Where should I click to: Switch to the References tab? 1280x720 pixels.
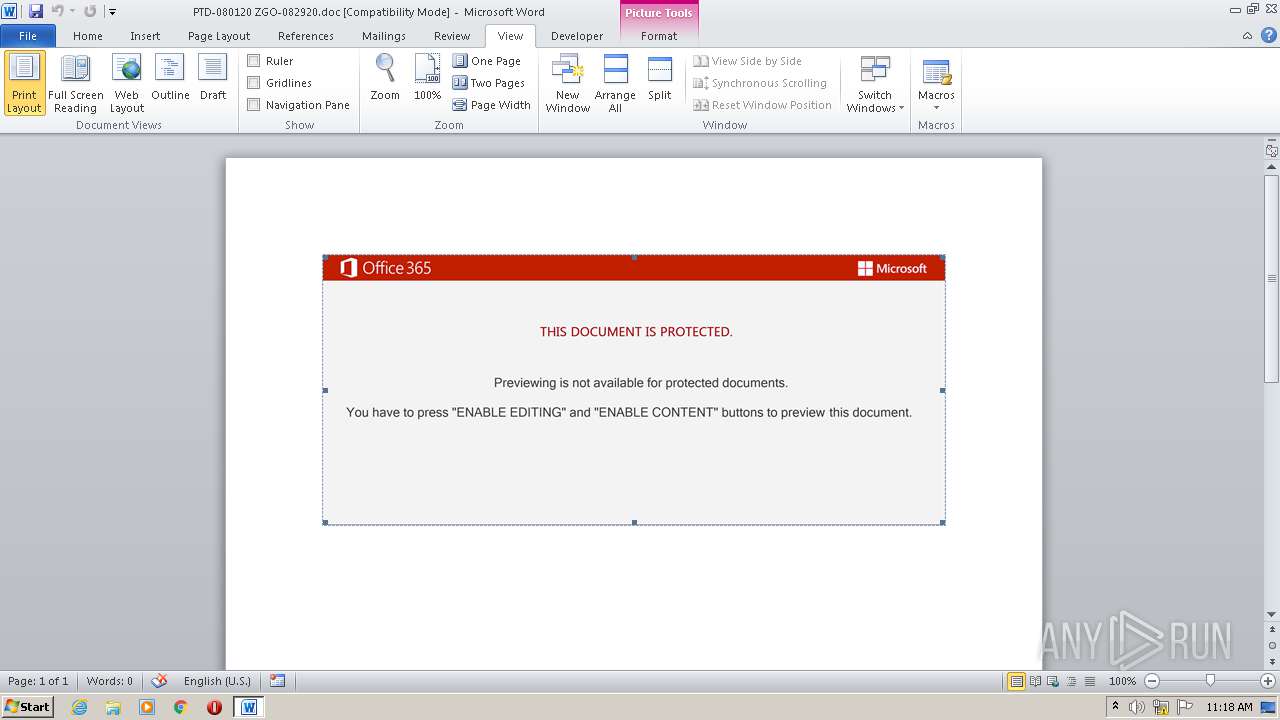306,36
